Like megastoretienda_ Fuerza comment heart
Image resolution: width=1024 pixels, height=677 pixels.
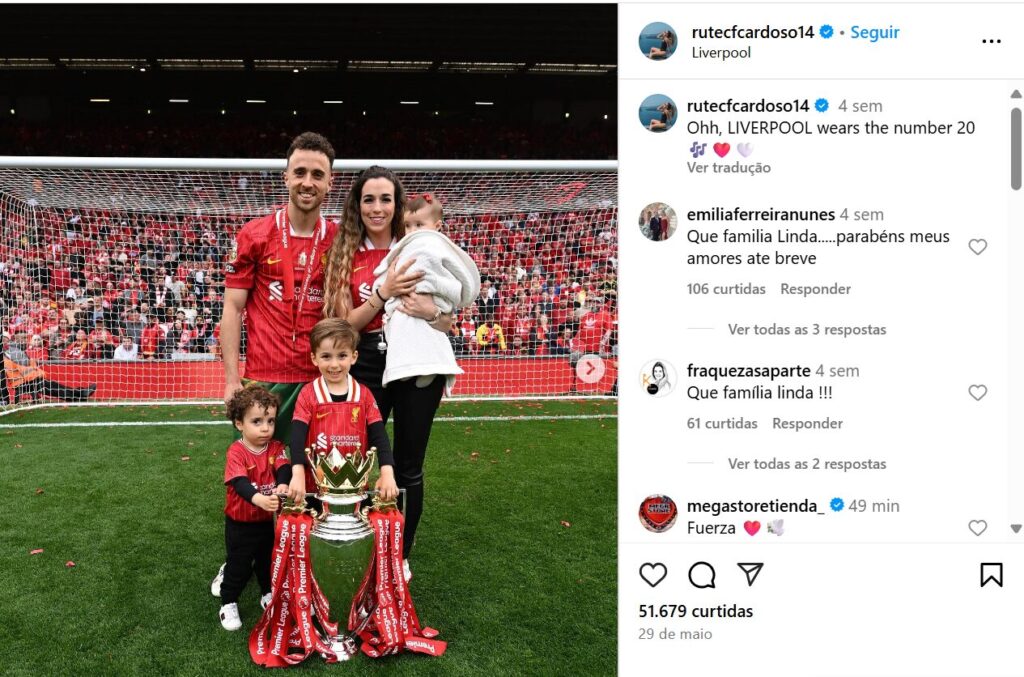(977, 527)
